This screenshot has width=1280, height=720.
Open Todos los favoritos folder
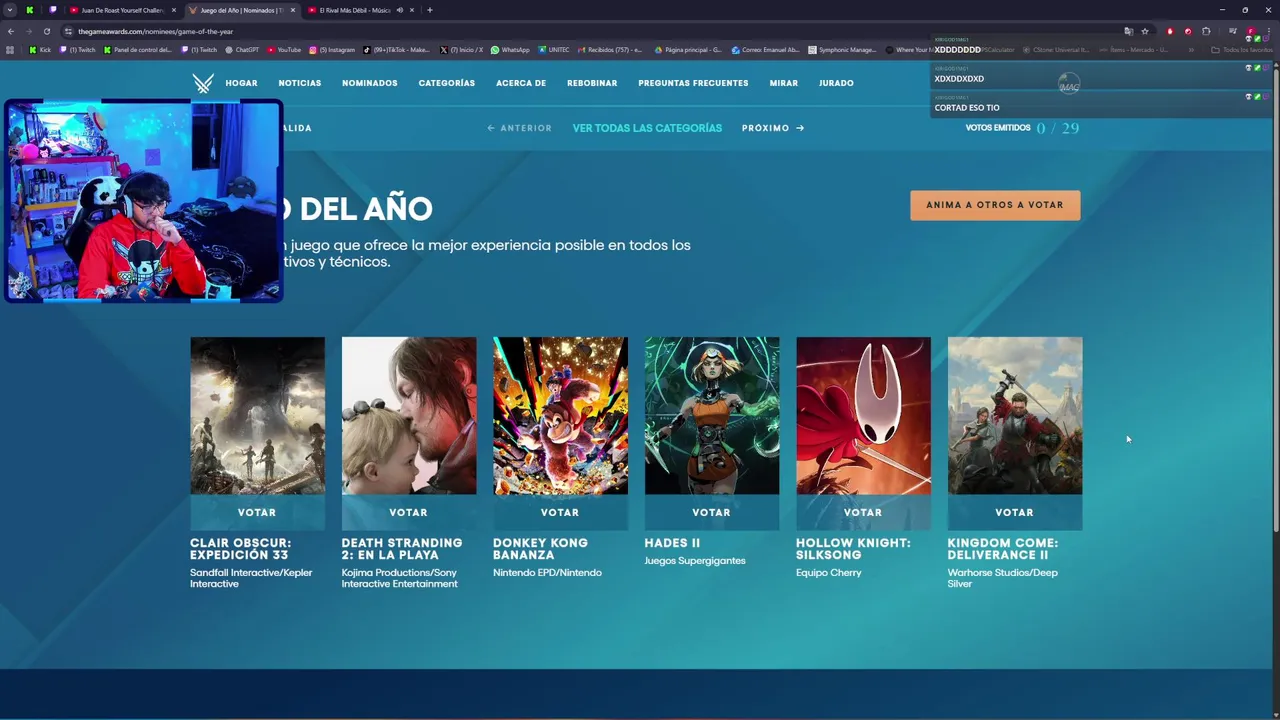1242,49
